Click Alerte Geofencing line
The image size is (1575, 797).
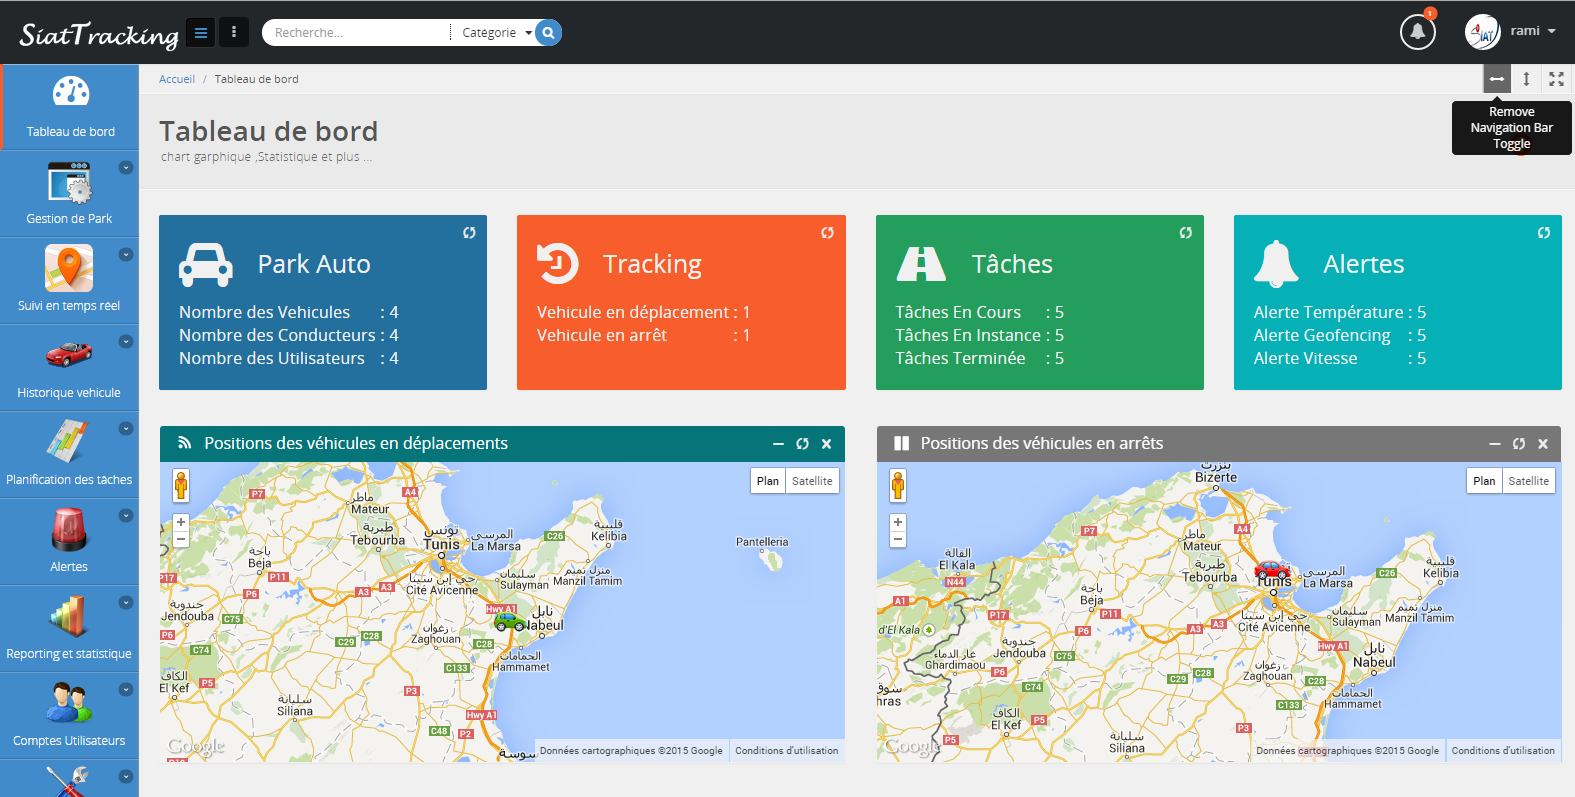click(1340, 335)
